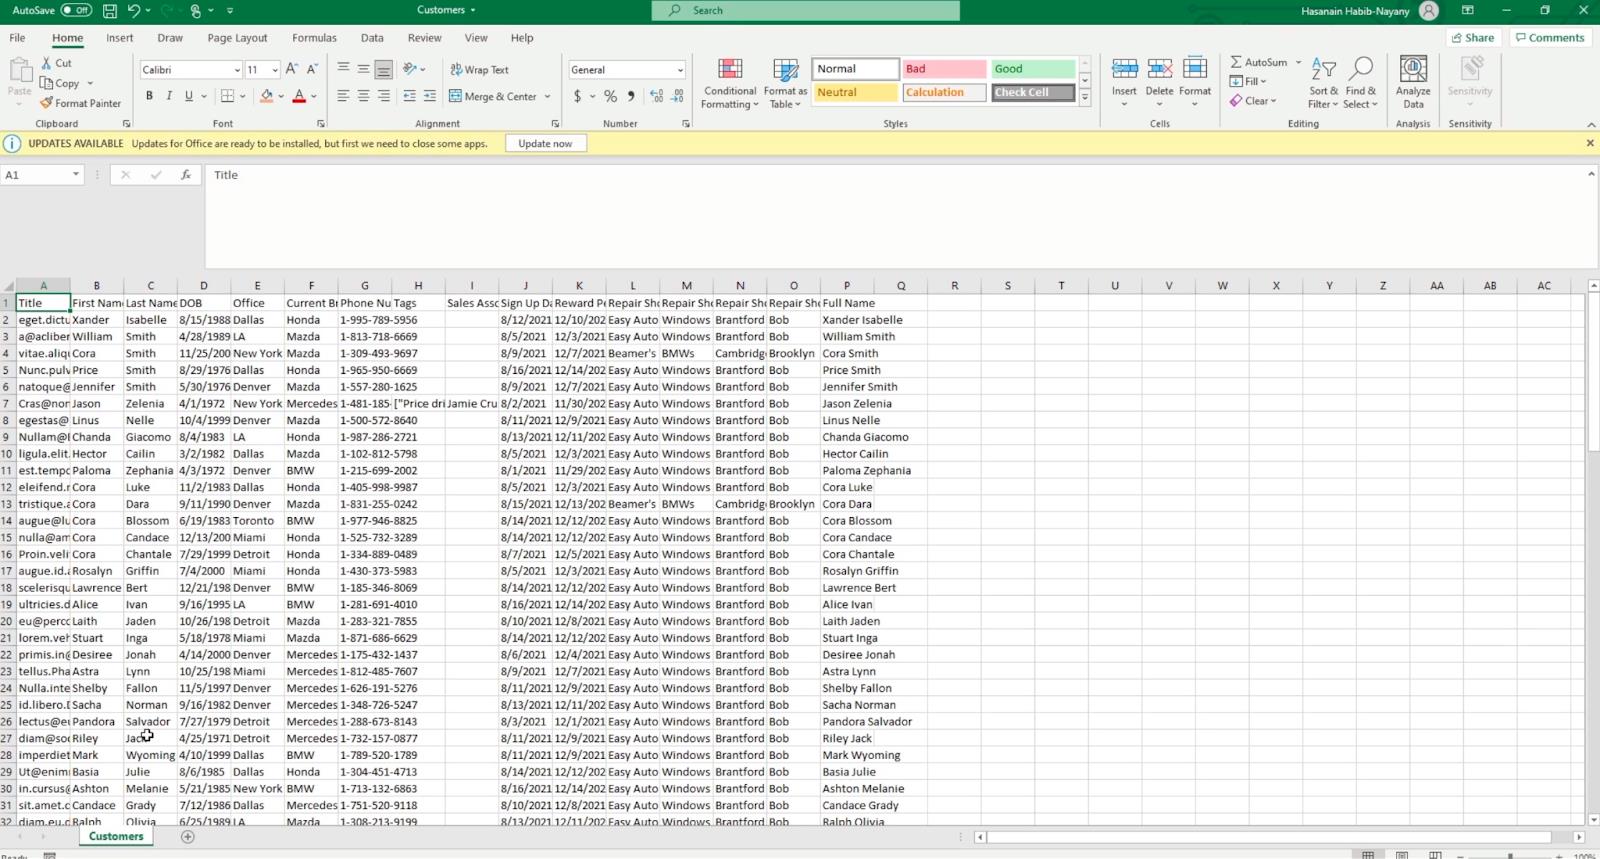Toggle Bold formatting
This screenshot has height=859, width=1600.
point(149,96)
